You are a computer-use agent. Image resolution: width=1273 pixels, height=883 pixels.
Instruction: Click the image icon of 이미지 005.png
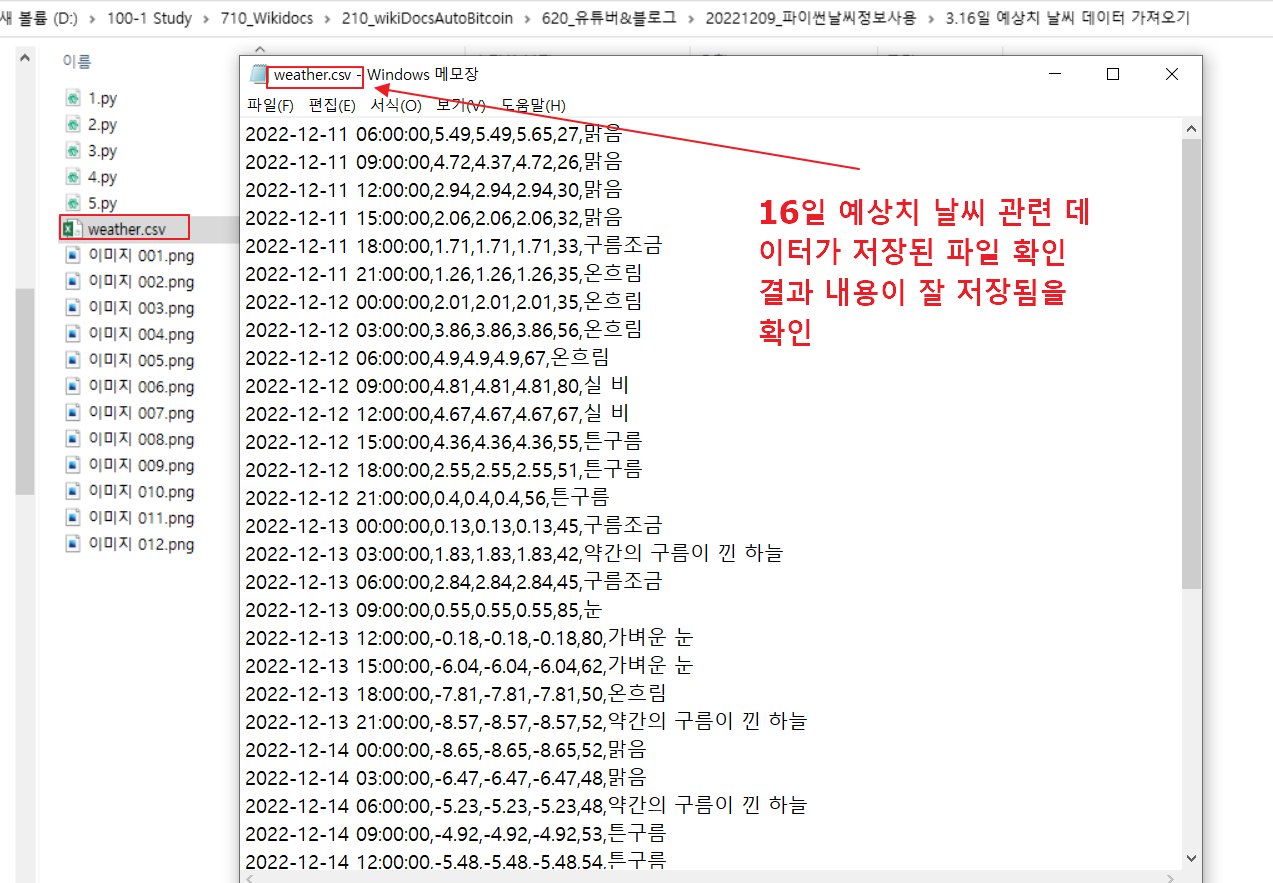[73, 360]
